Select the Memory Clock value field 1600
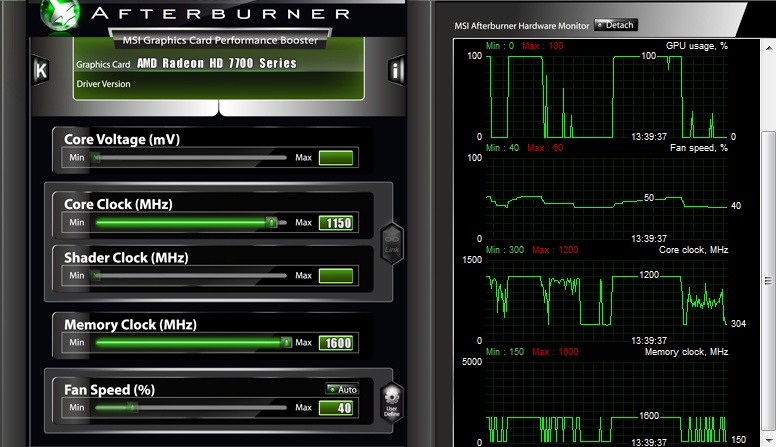Screen dimensions: 776x447 click(x=336, y=343)
